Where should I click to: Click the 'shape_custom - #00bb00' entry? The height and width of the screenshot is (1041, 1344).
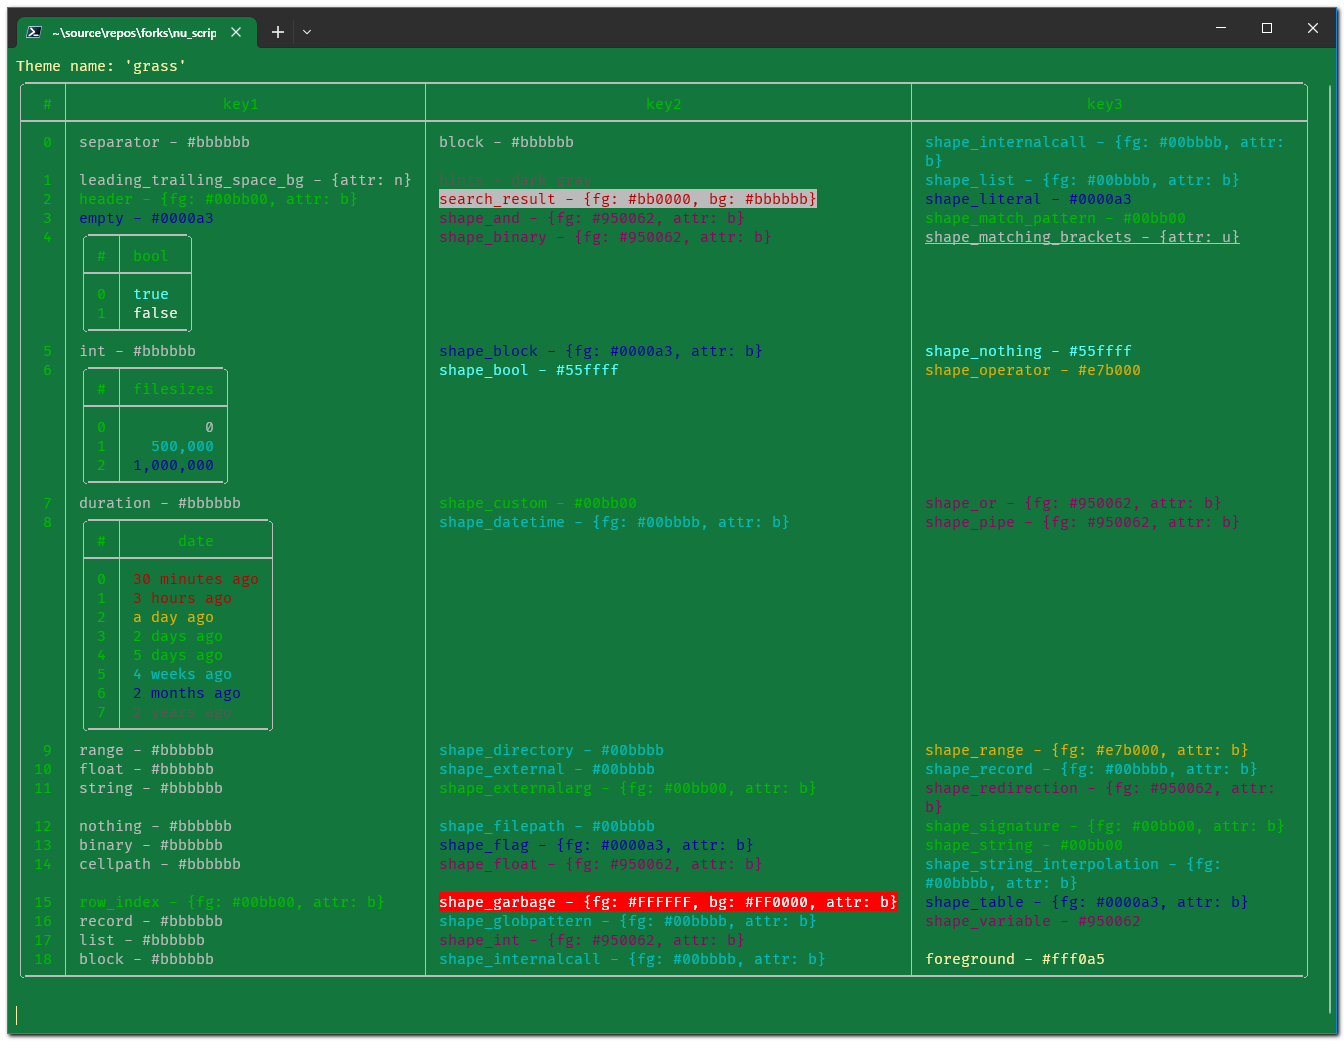tap(538, 503)
